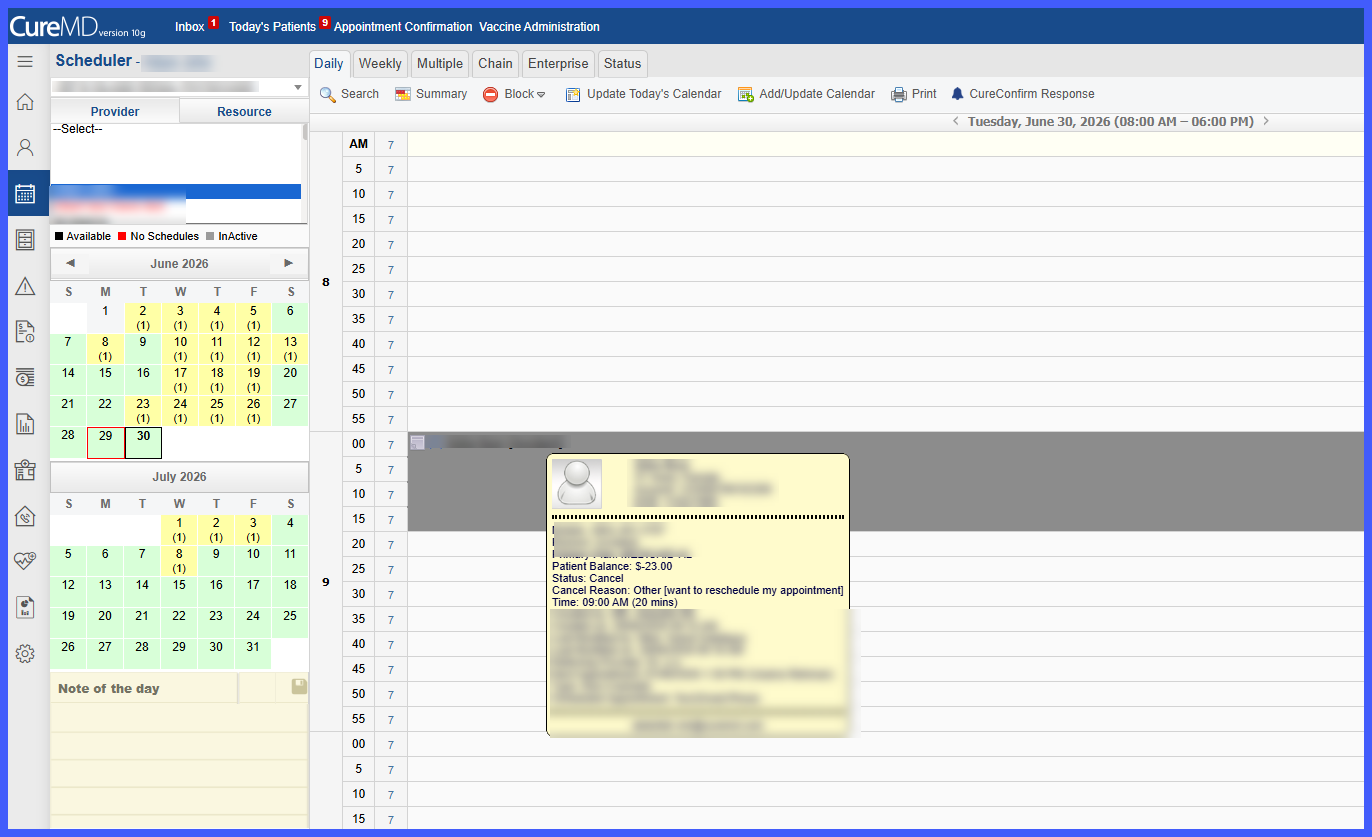1372x837 pixels.
Task: Open the Patient icon in sidebar
Action: [x=26, y=148]
